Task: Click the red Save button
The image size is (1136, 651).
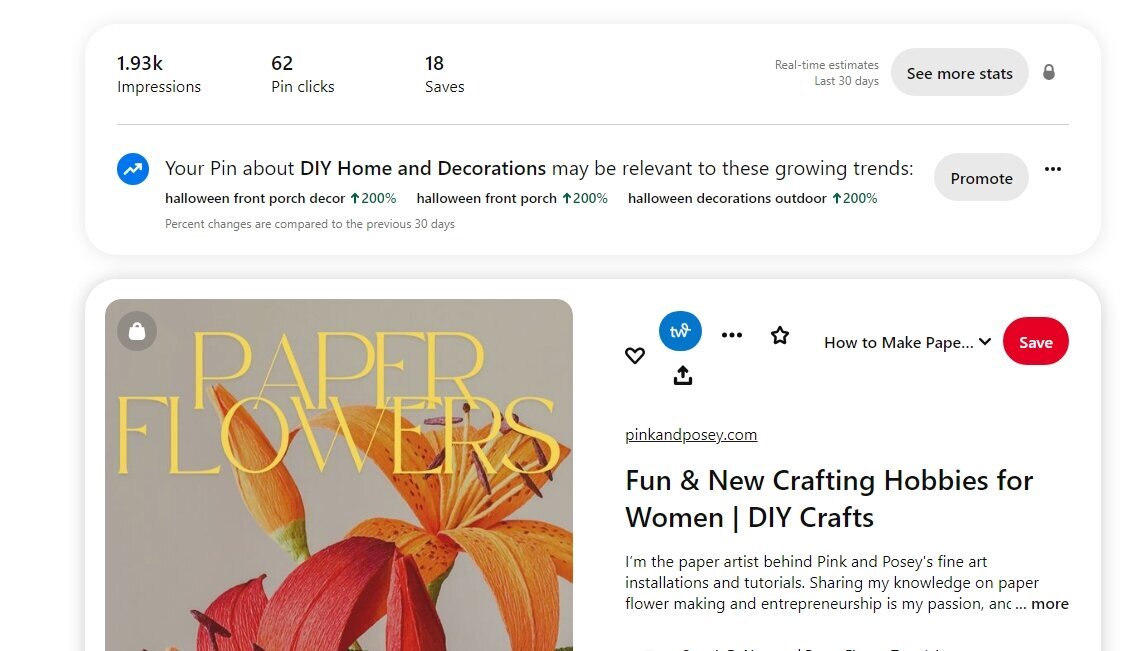Action: [1035, 342]
